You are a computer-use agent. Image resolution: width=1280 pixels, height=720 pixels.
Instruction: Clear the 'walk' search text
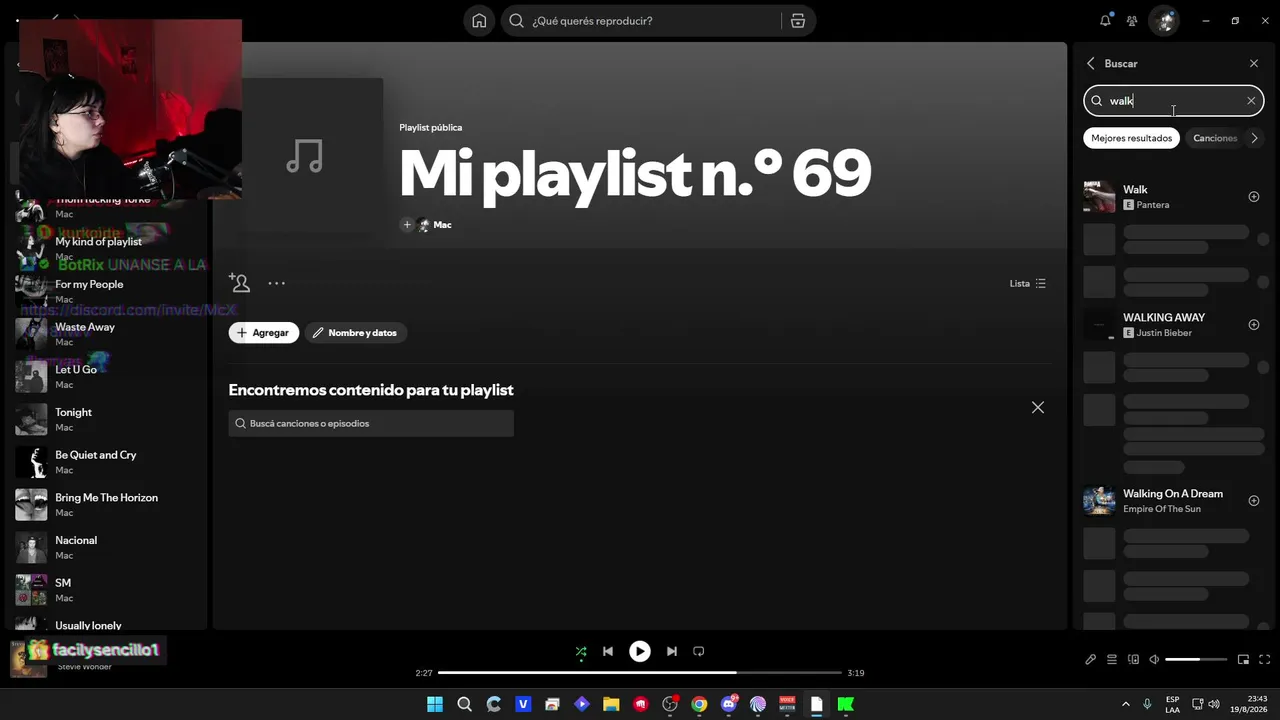[1250, 101]
